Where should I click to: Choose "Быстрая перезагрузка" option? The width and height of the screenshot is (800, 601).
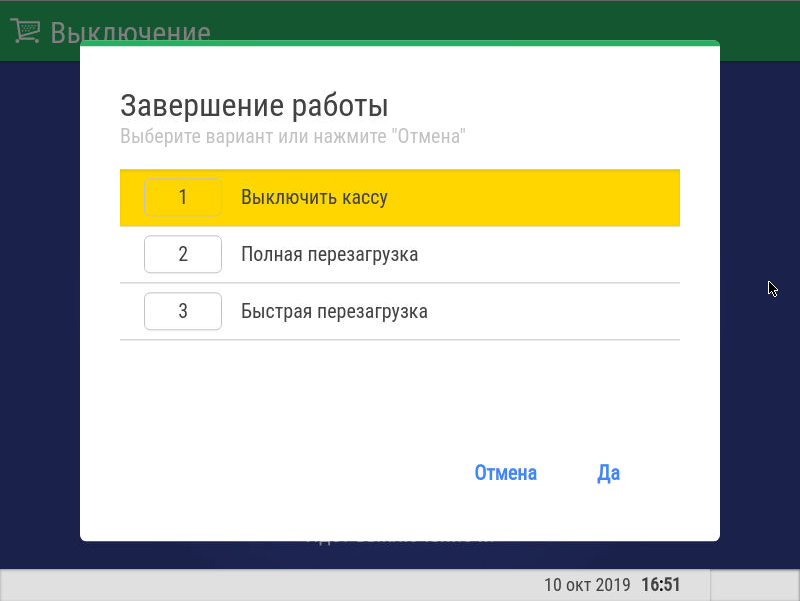(399, 311)
